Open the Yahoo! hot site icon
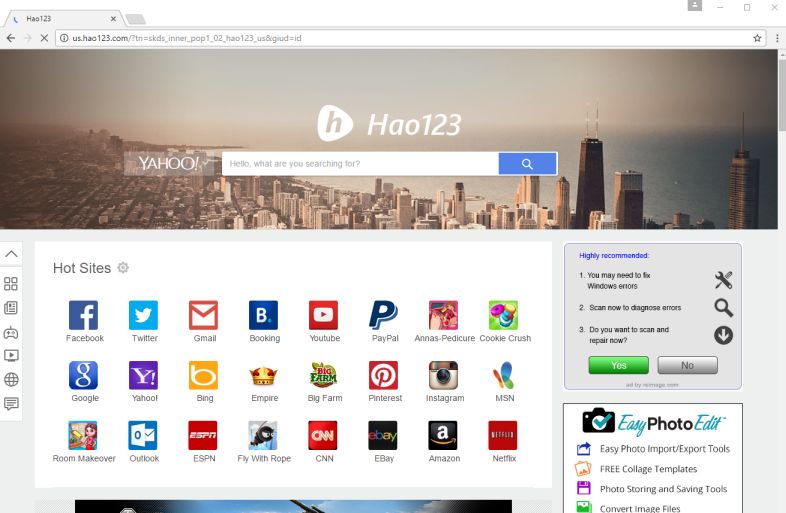Image resolution: width=786 pixels, height=513 pixels. (x=143, y=375)
